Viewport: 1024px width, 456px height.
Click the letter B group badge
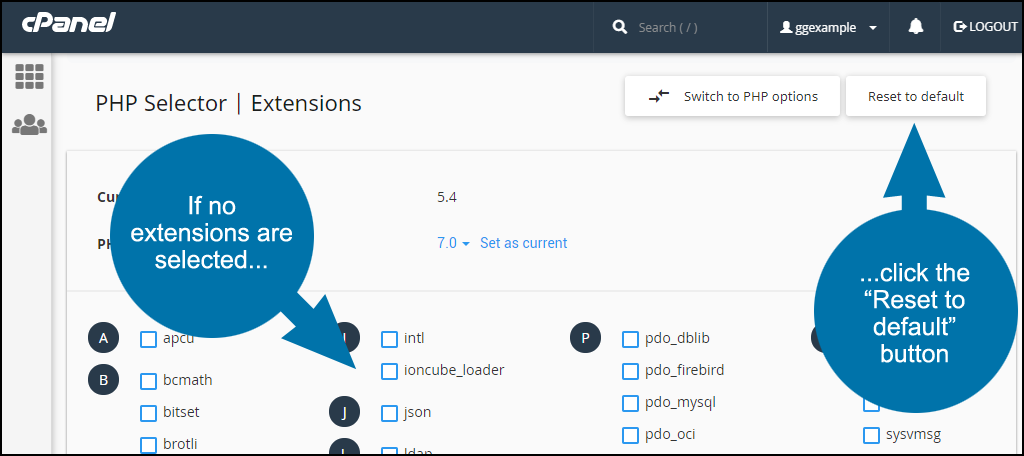click(x=103, y=380)
